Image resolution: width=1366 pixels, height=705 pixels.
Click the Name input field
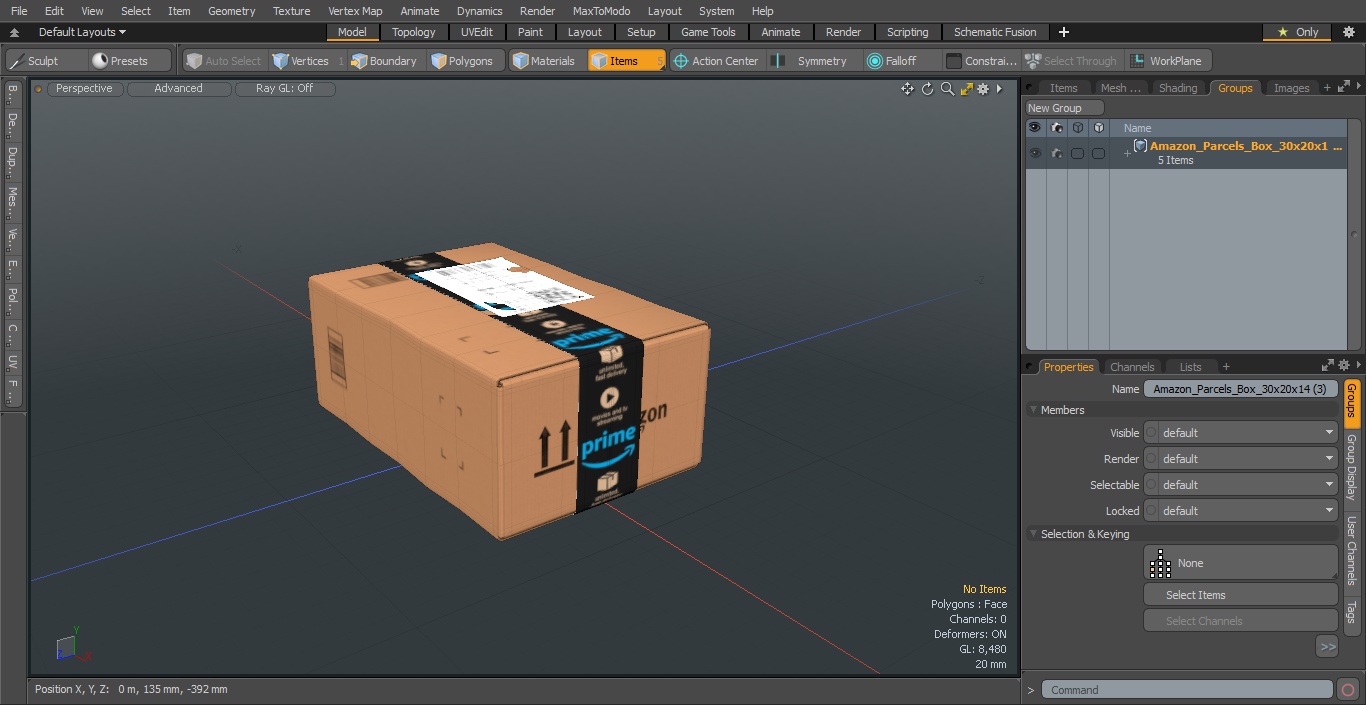pos(1240,389)
